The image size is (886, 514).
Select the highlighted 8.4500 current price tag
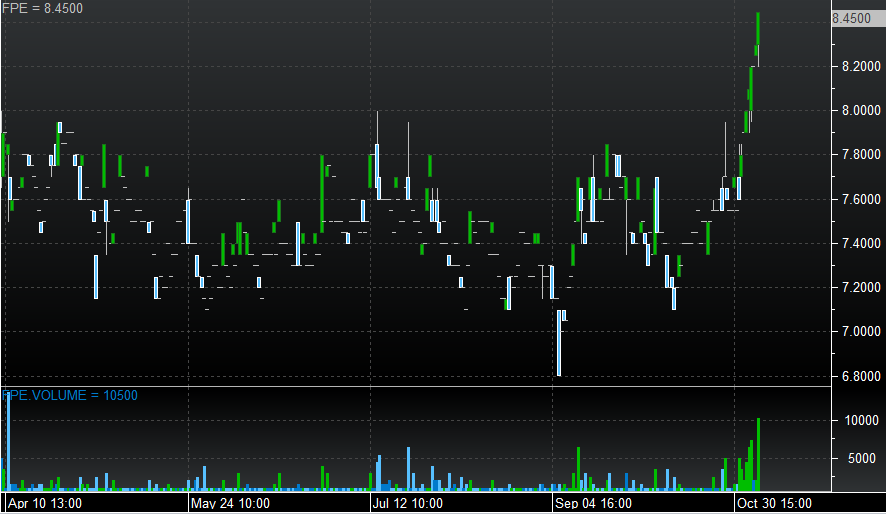(x=850, y=18)
